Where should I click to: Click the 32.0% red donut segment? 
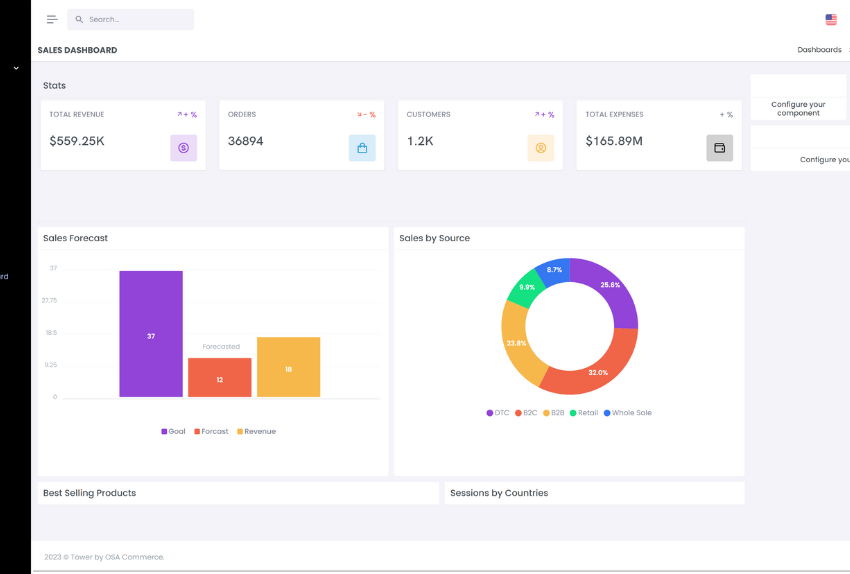coord(596,373)
